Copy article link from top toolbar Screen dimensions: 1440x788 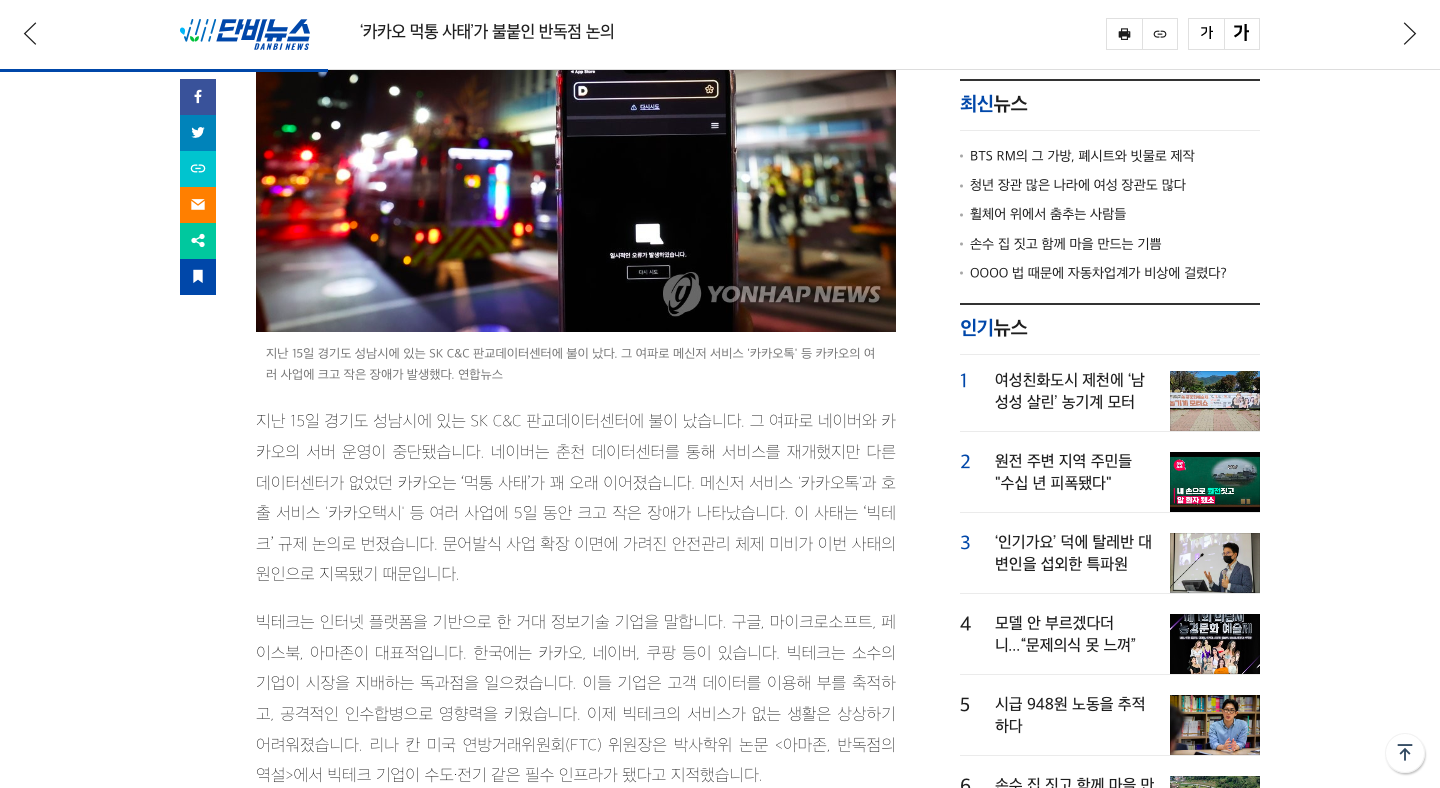1160,34
